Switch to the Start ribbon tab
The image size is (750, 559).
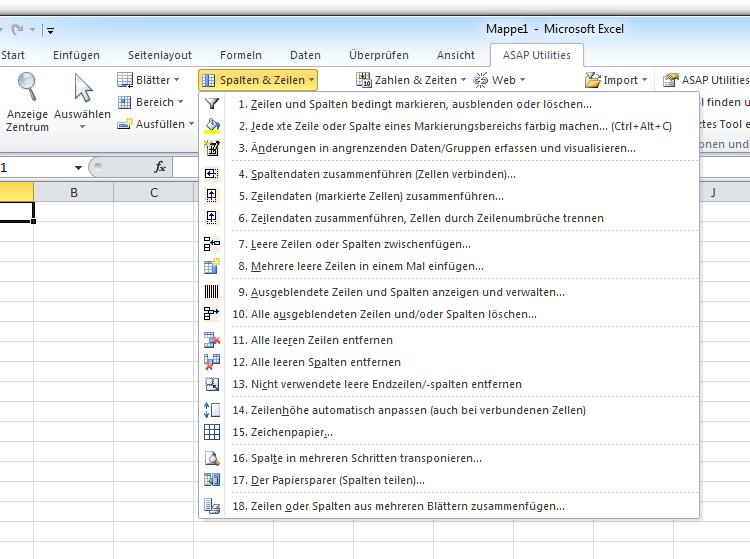click(x=13, y=55)
